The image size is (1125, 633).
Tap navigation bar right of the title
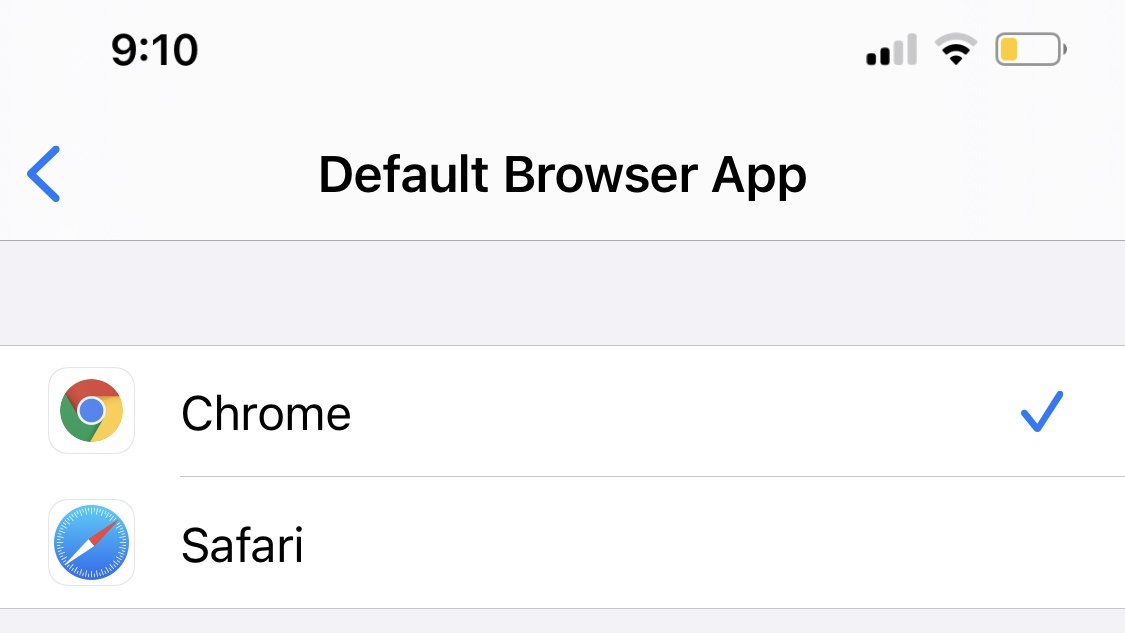(960, 176)
